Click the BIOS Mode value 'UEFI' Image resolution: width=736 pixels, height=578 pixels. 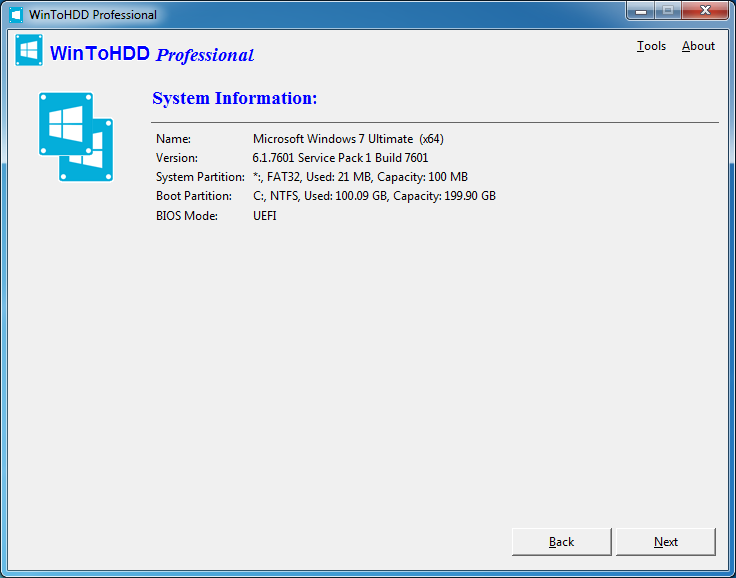pyautogui.click(x=265, y=216)
